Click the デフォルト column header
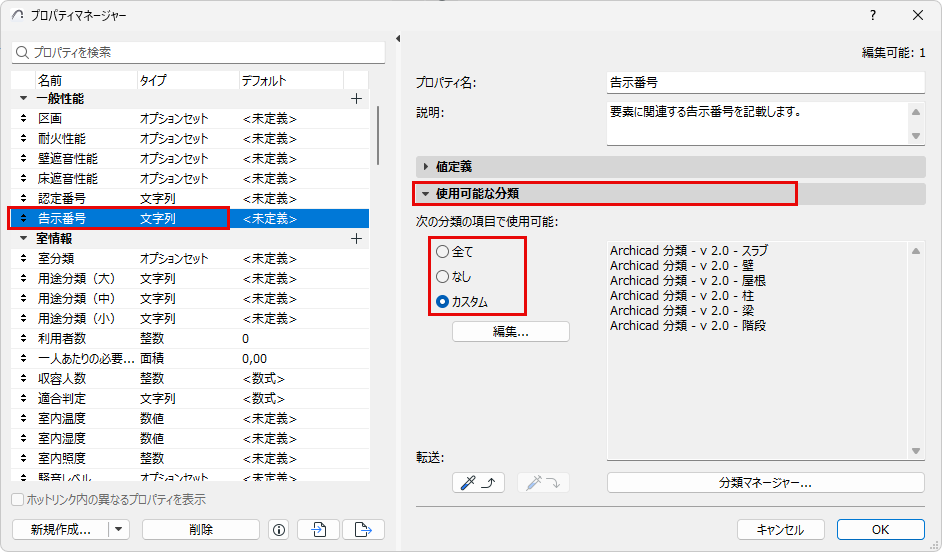 point(291,80)
